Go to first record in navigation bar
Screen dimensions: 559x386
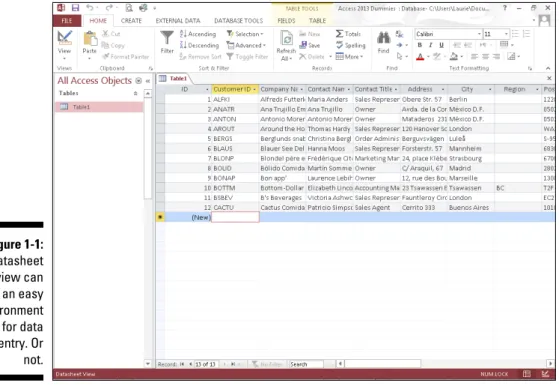182,364
